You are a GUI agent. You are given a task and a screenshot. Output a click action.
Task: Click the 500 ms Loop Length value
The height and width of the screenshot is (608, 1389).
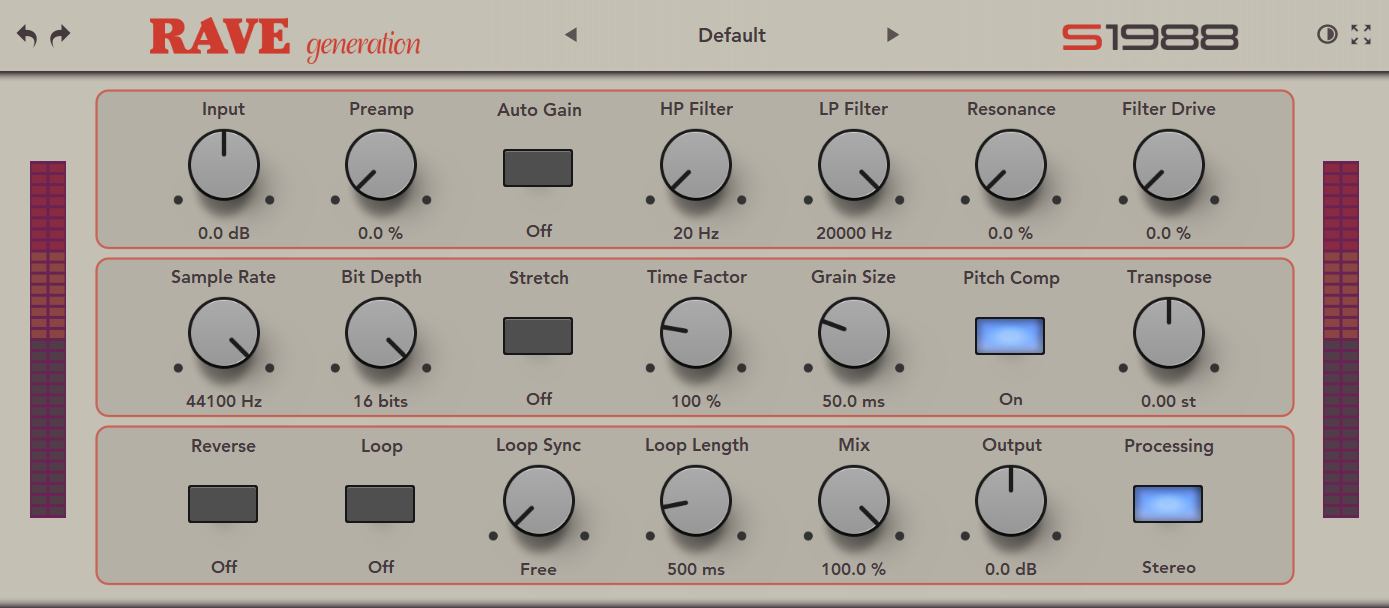(696, 569)
